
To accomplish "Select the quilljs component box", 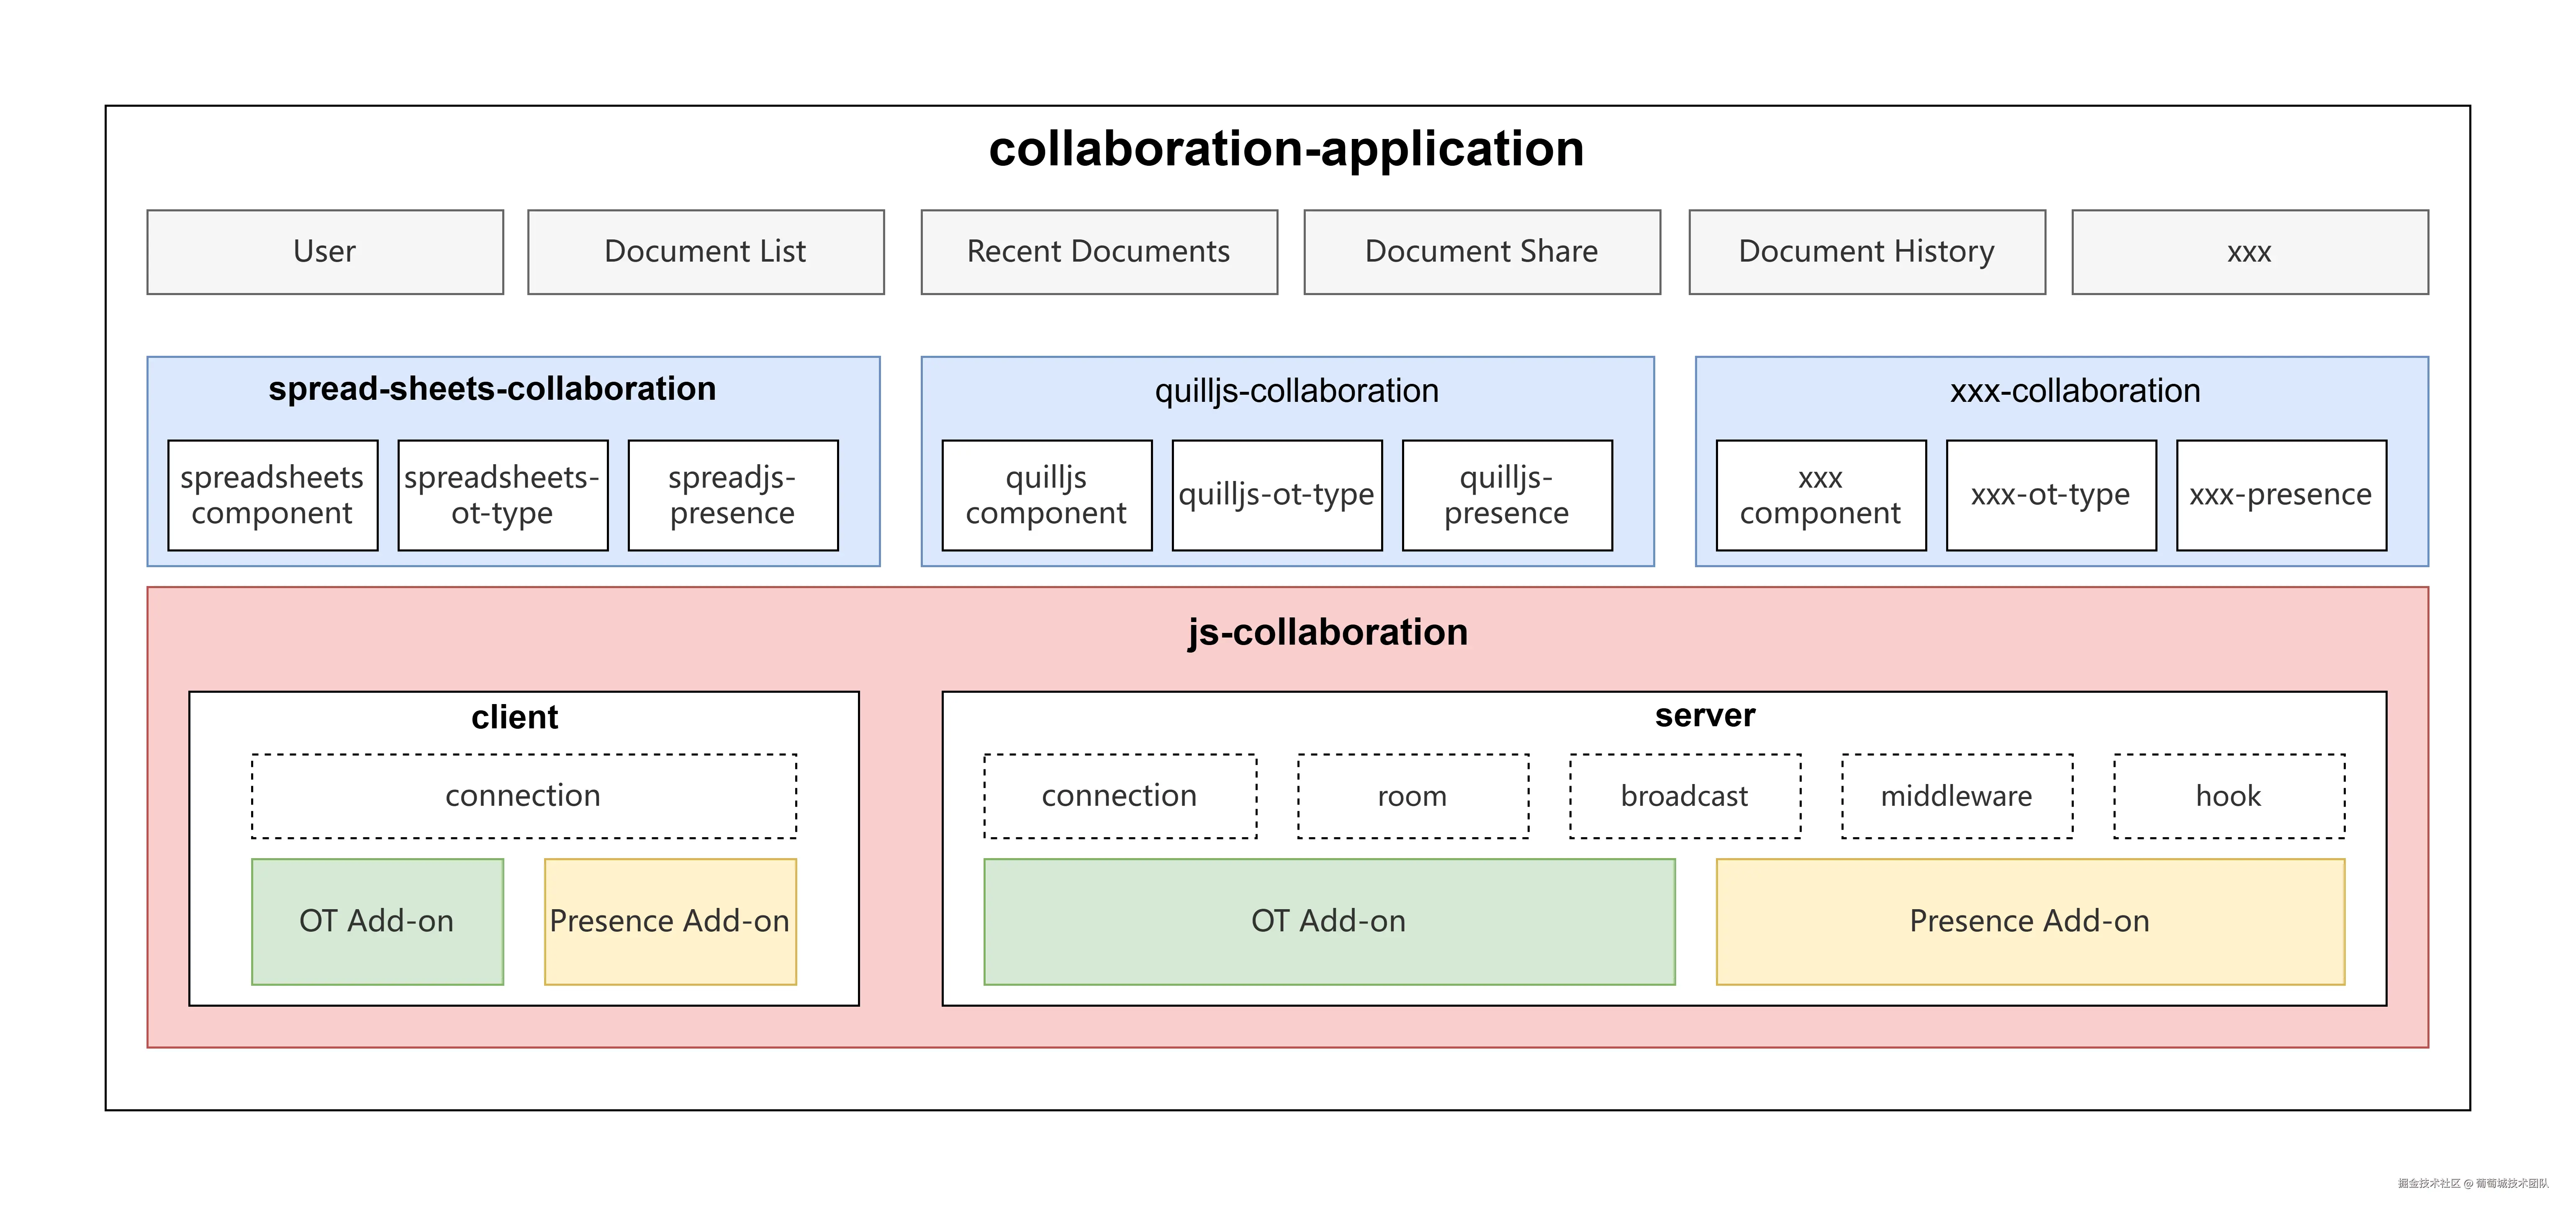I will (x=1047, y=495).
